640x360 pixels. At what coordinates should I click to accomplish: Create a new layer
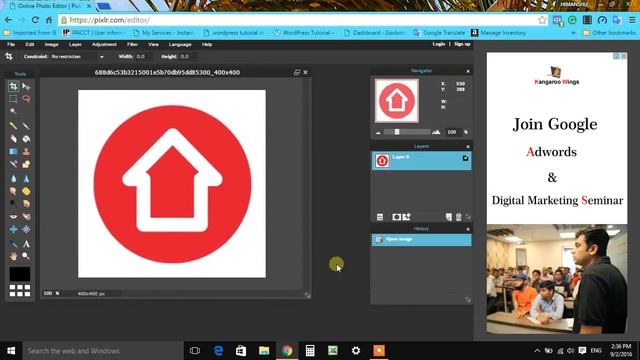pyautogui.click(x=449, y=217)
